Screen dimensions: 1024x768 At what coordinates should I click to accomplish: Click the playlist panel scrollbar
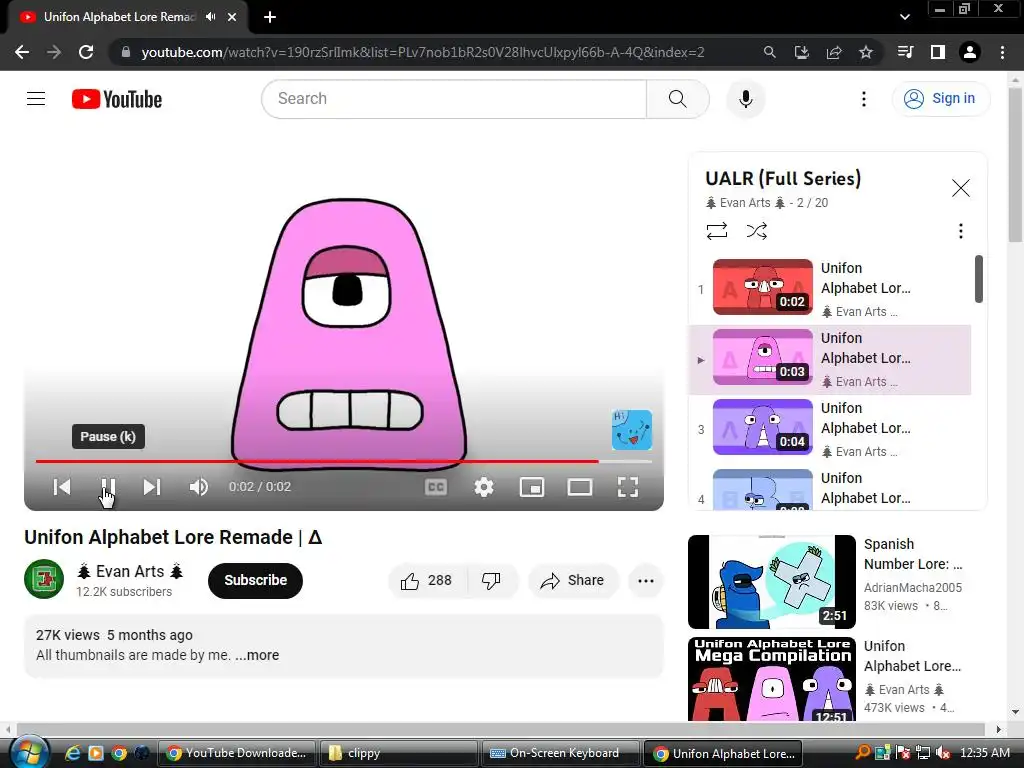point(978,279)
